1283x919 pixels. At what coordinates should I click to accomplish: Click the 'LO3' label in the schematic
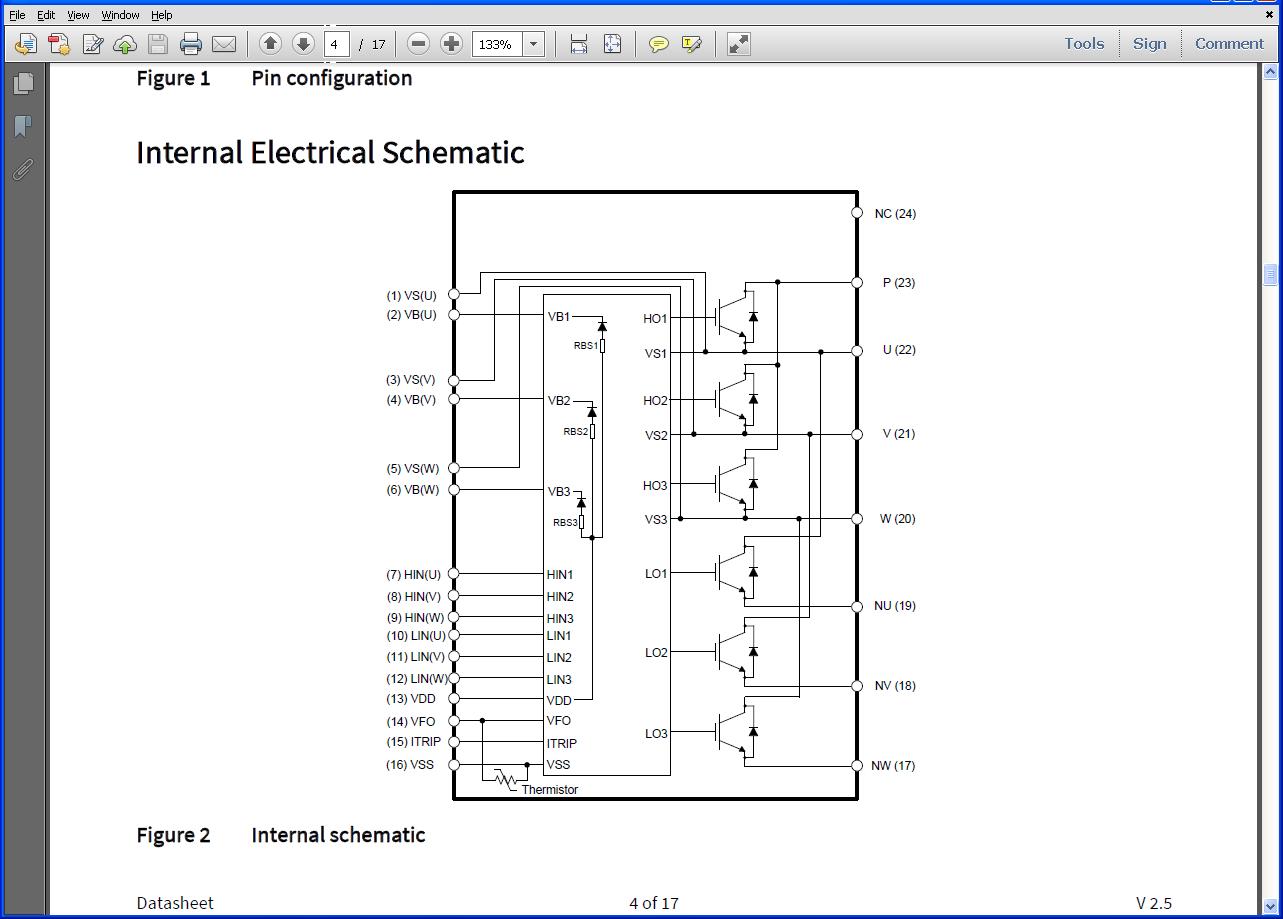tap(656, 734)
